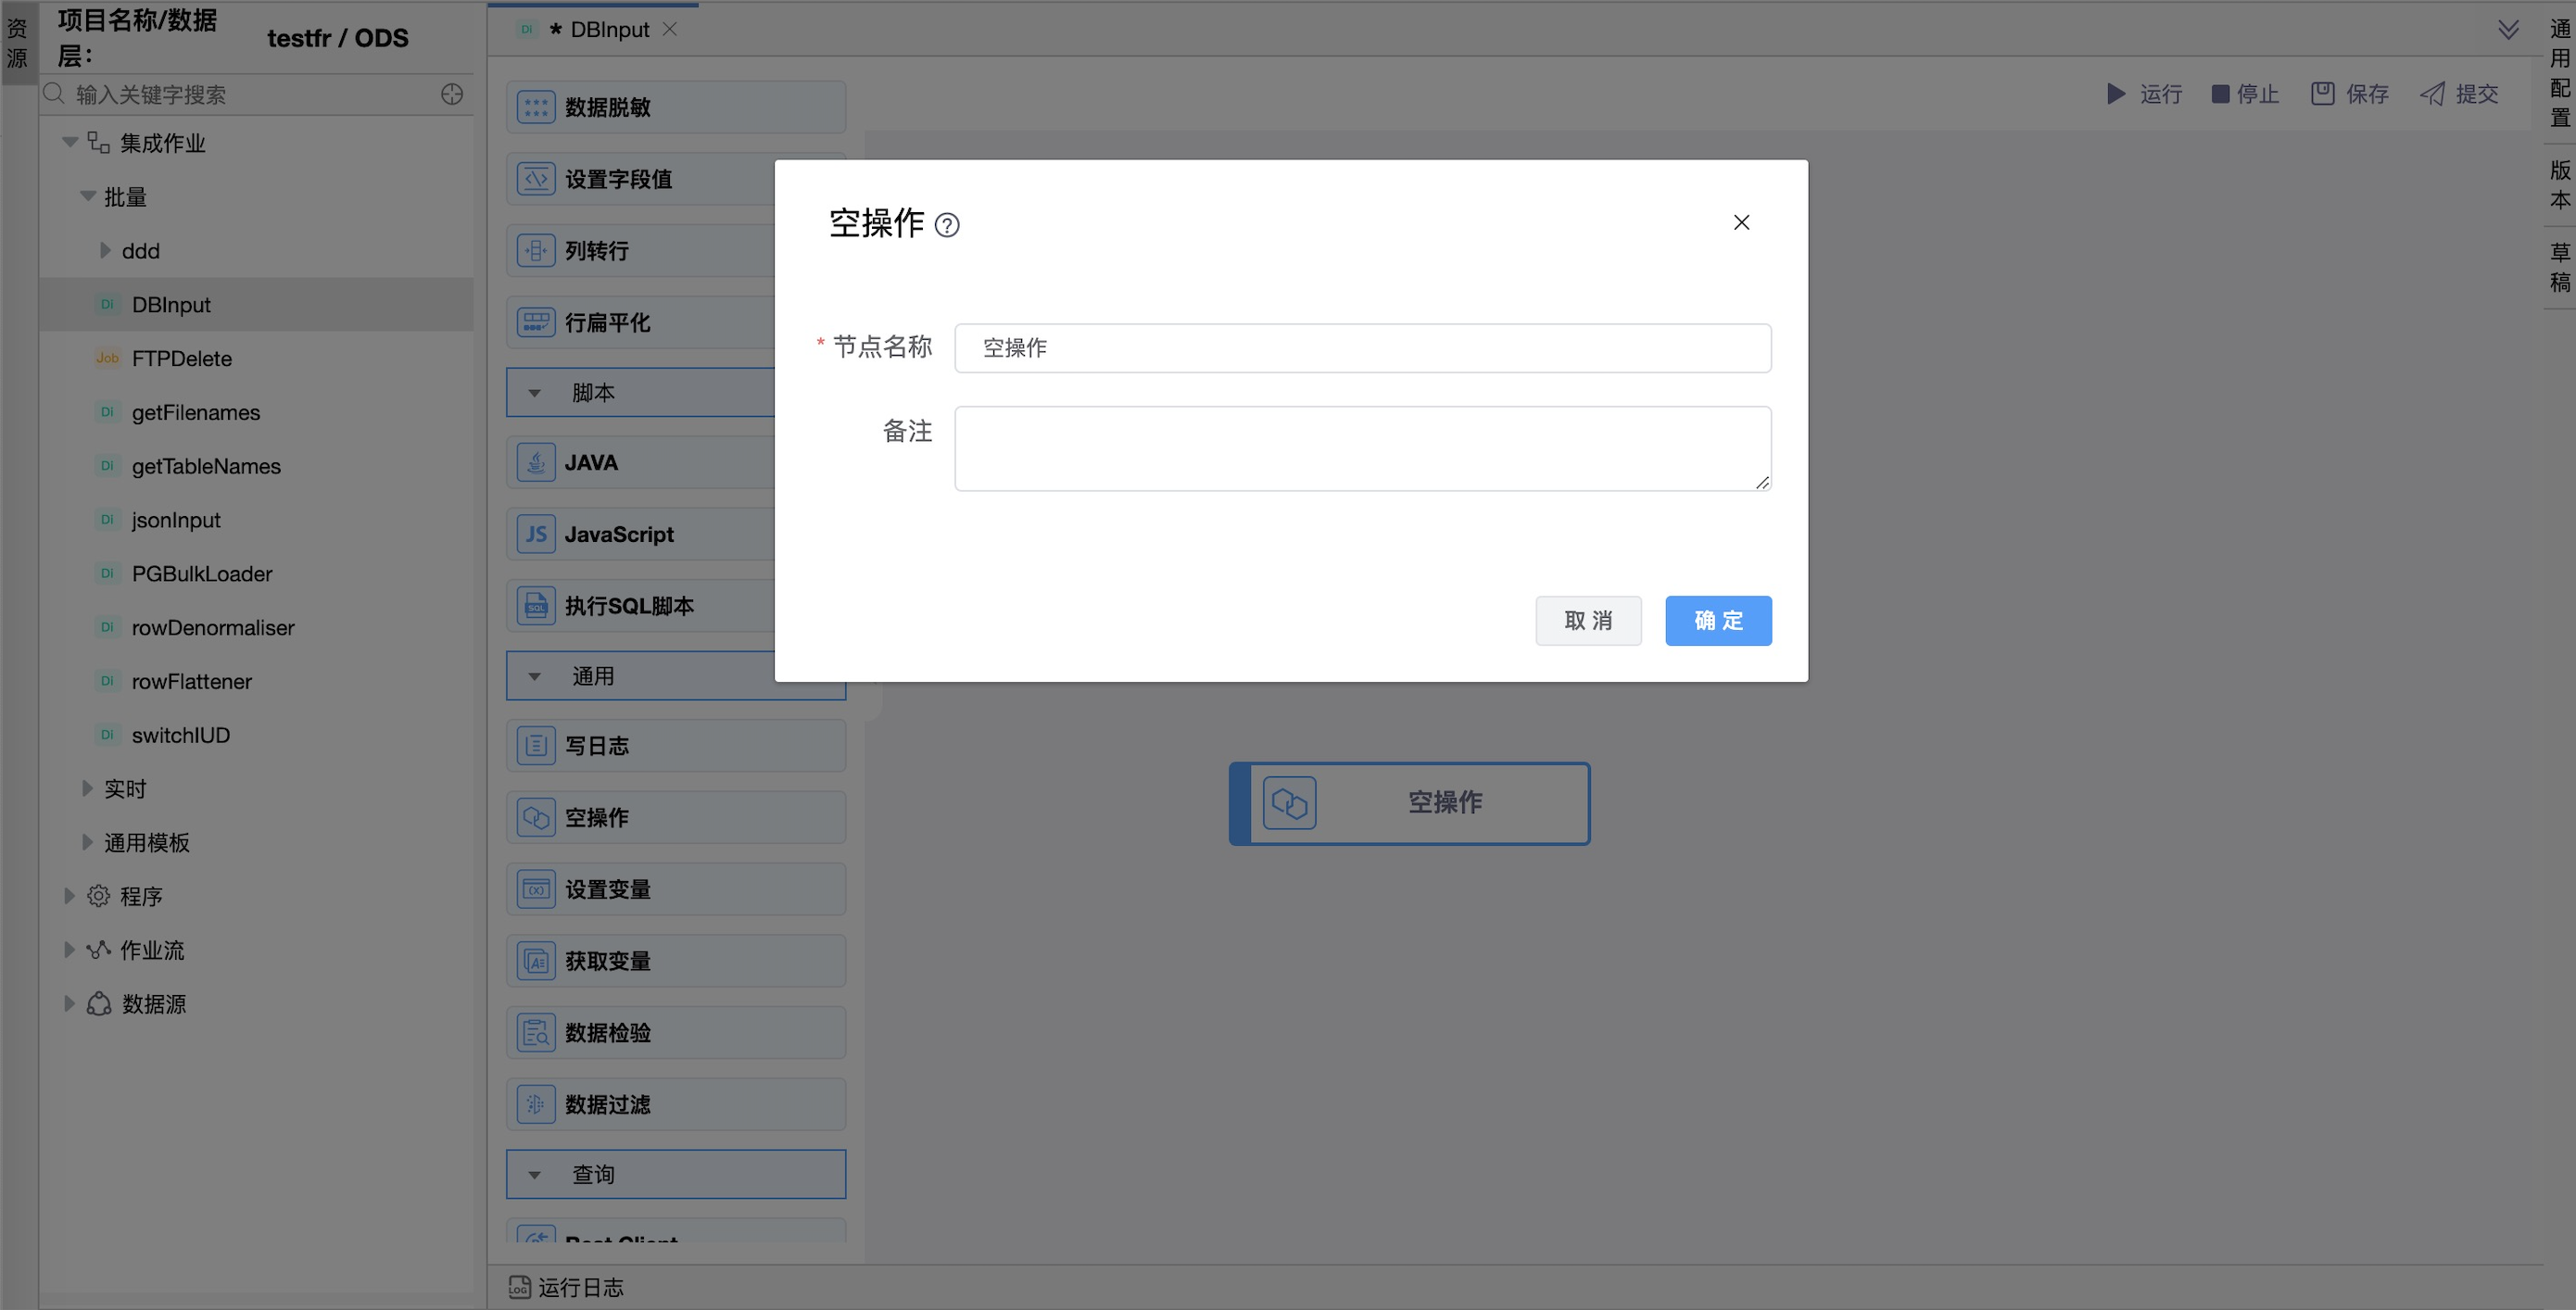Click the 提交 submit paper-plane icon
2576x1310 pixels.
[2432, 94]
